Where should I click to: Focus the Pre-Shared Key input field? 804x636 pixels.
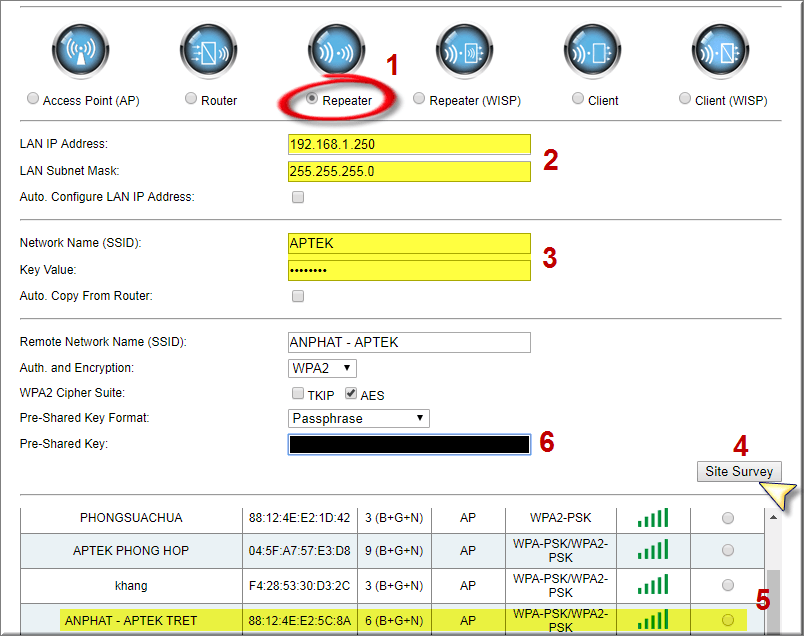click(409, 444)
